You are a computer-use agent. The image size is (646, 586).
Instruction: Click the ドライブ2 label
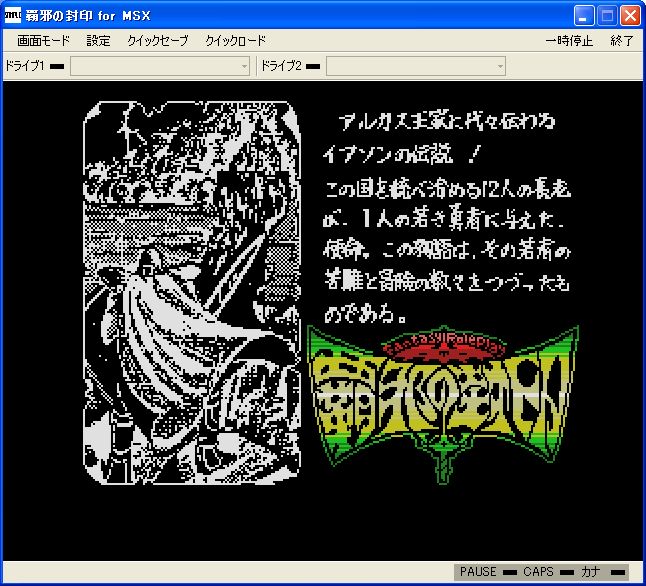tap(281, 66)
